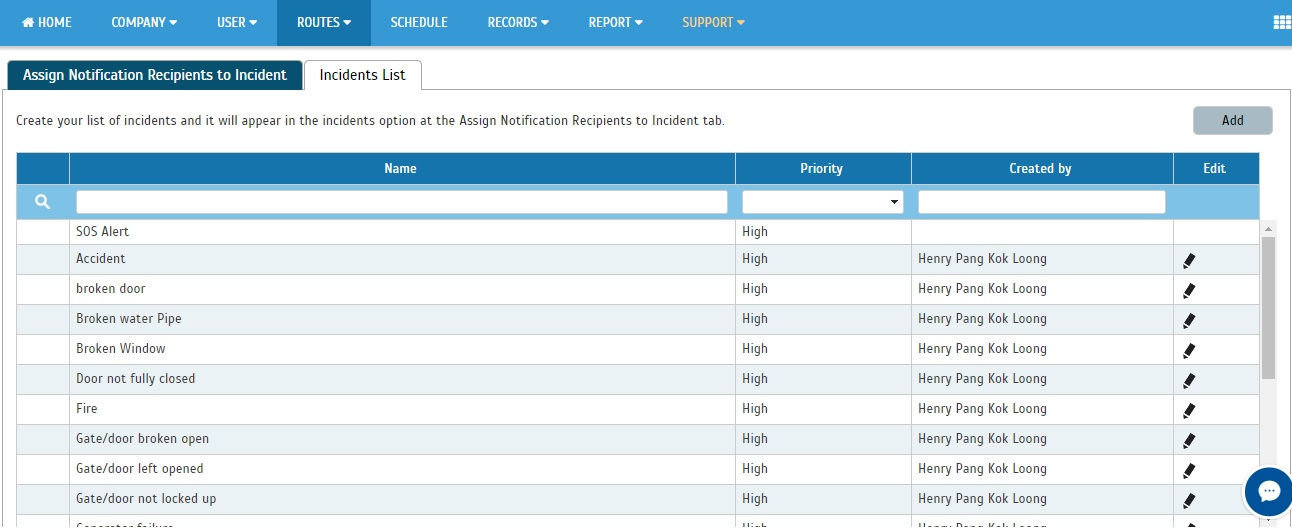Open the Priority filter dropdown
Screen dimensions: 1292x529
pyautogui.click(x=823, y=202)
